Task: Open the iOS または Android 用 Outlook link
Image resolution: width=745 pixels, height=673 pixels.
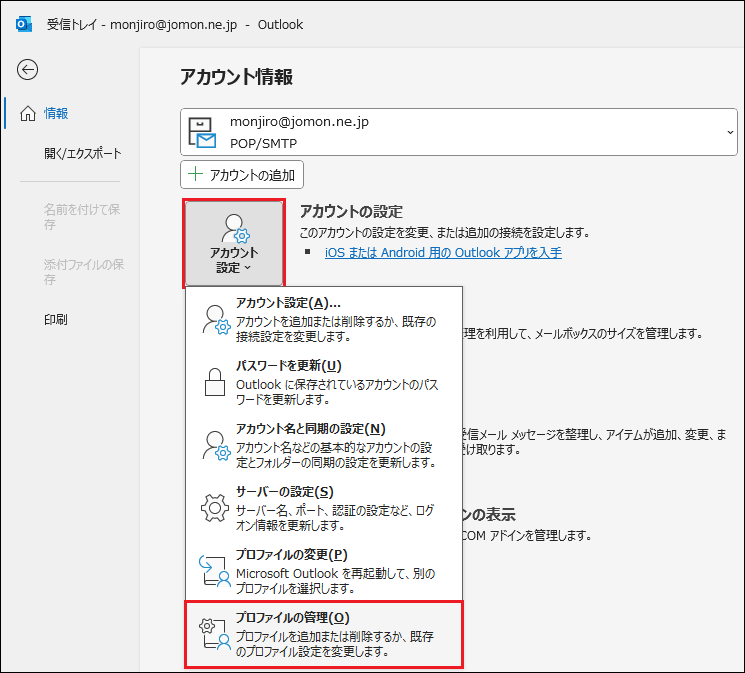Action: point(443,253)
